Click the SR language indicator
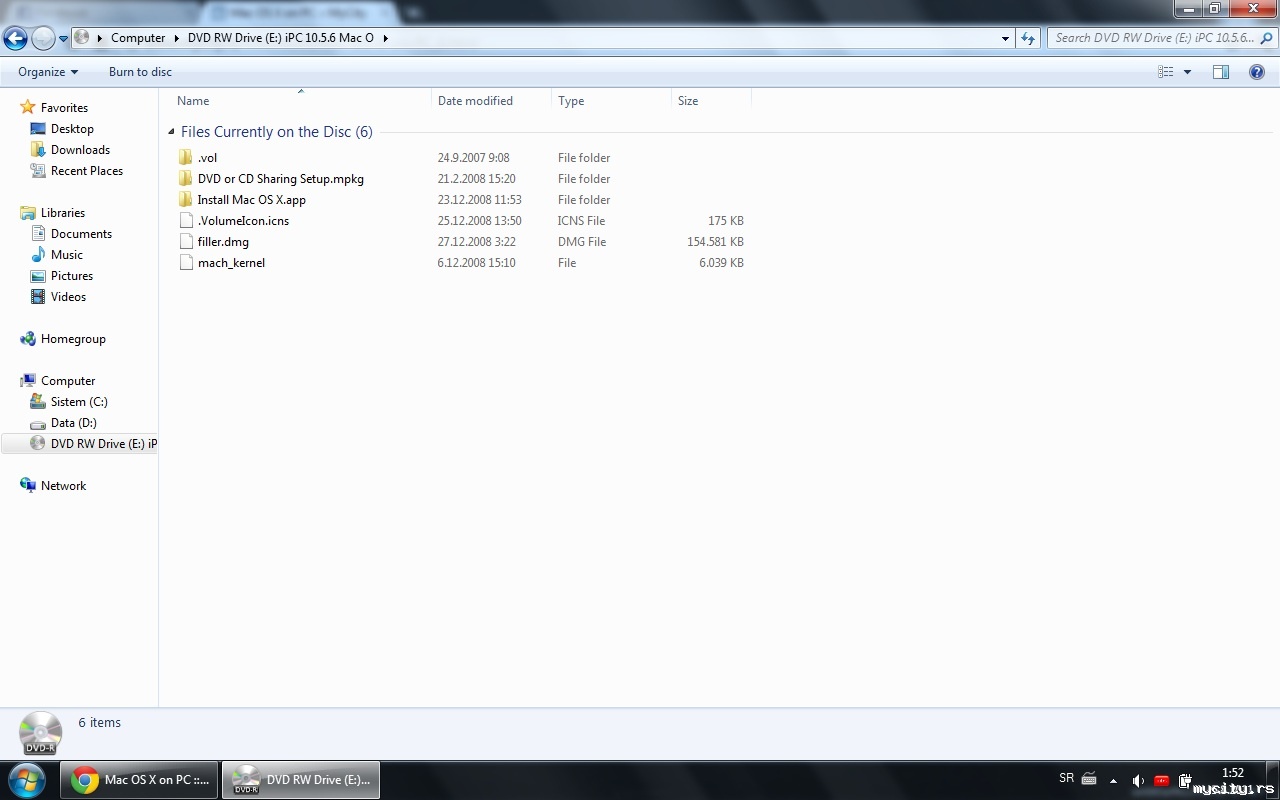 (1066, 778)
